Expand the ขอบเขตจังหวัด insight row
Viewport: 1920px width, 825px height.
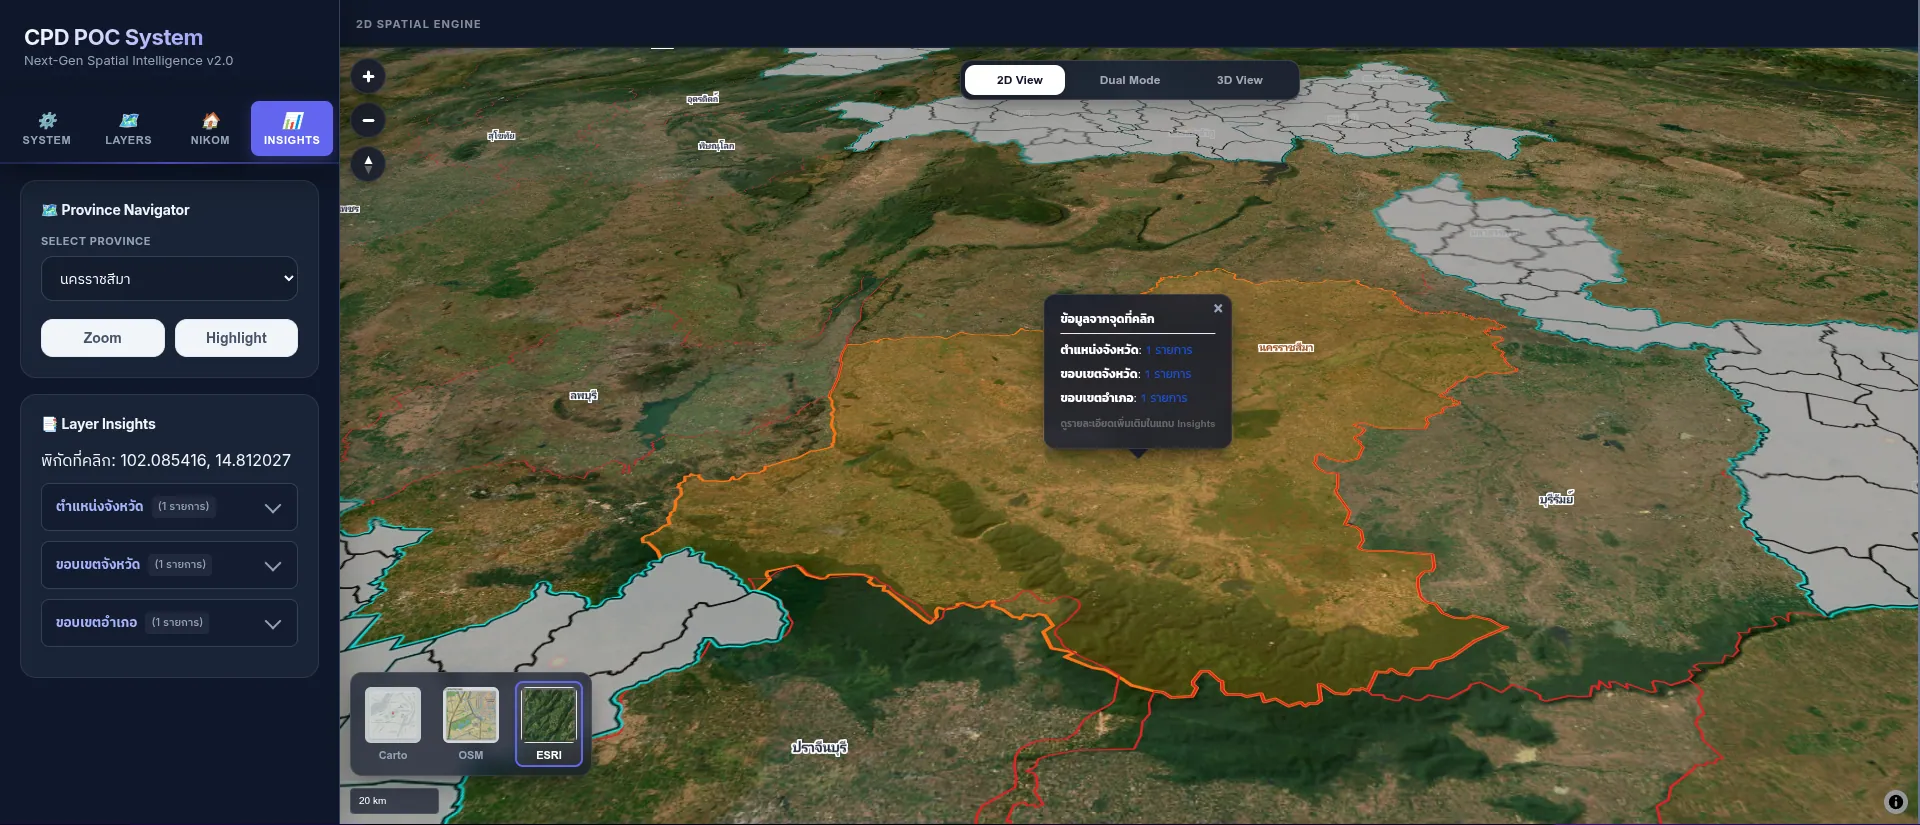[169, 565]
